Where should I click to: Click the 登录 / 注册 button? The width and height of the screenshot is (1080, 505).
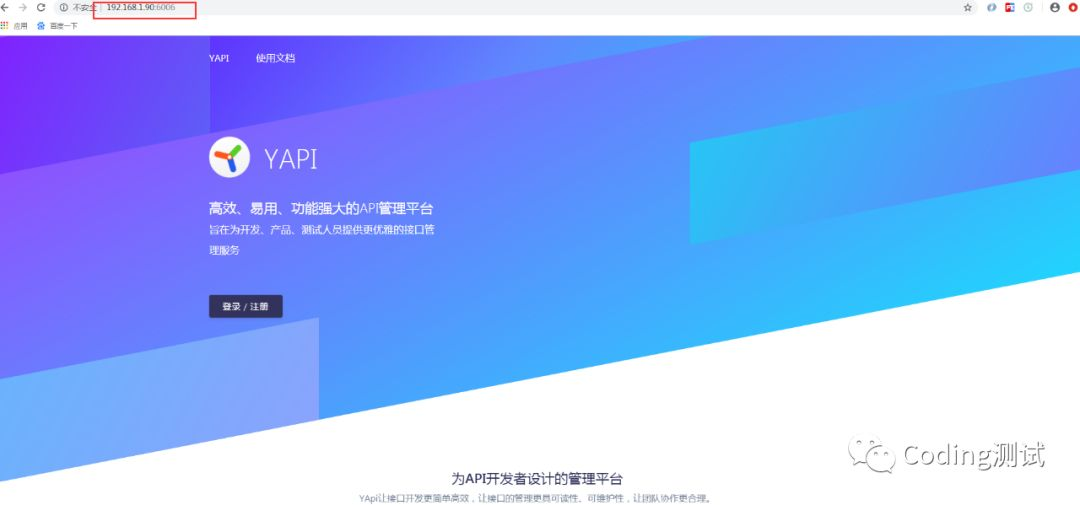246,307
